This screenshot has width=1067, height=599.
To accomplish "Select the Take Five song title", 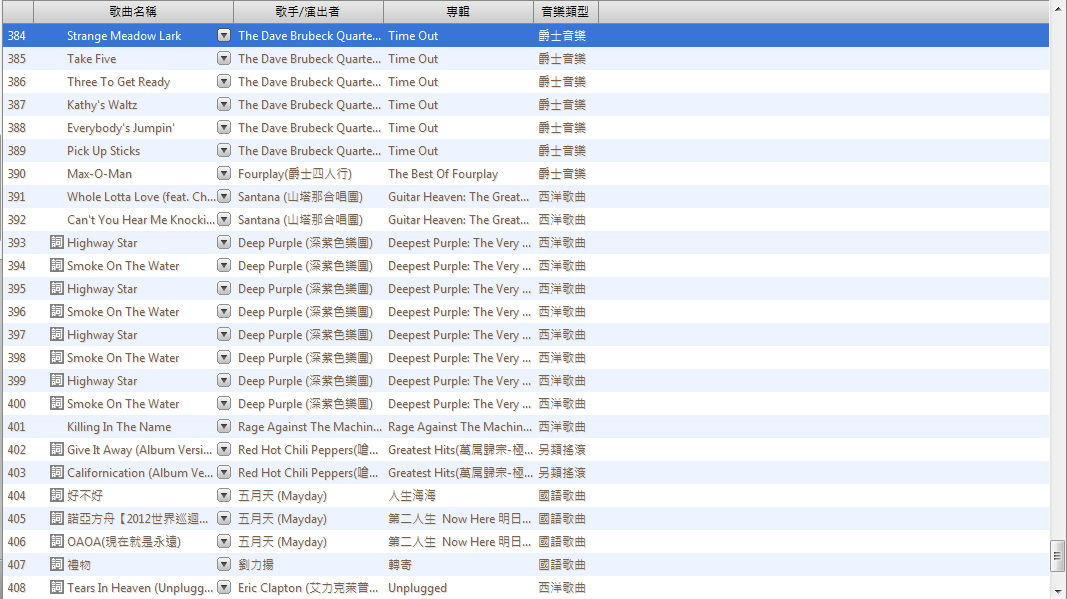I will click(x=91, y=59).
